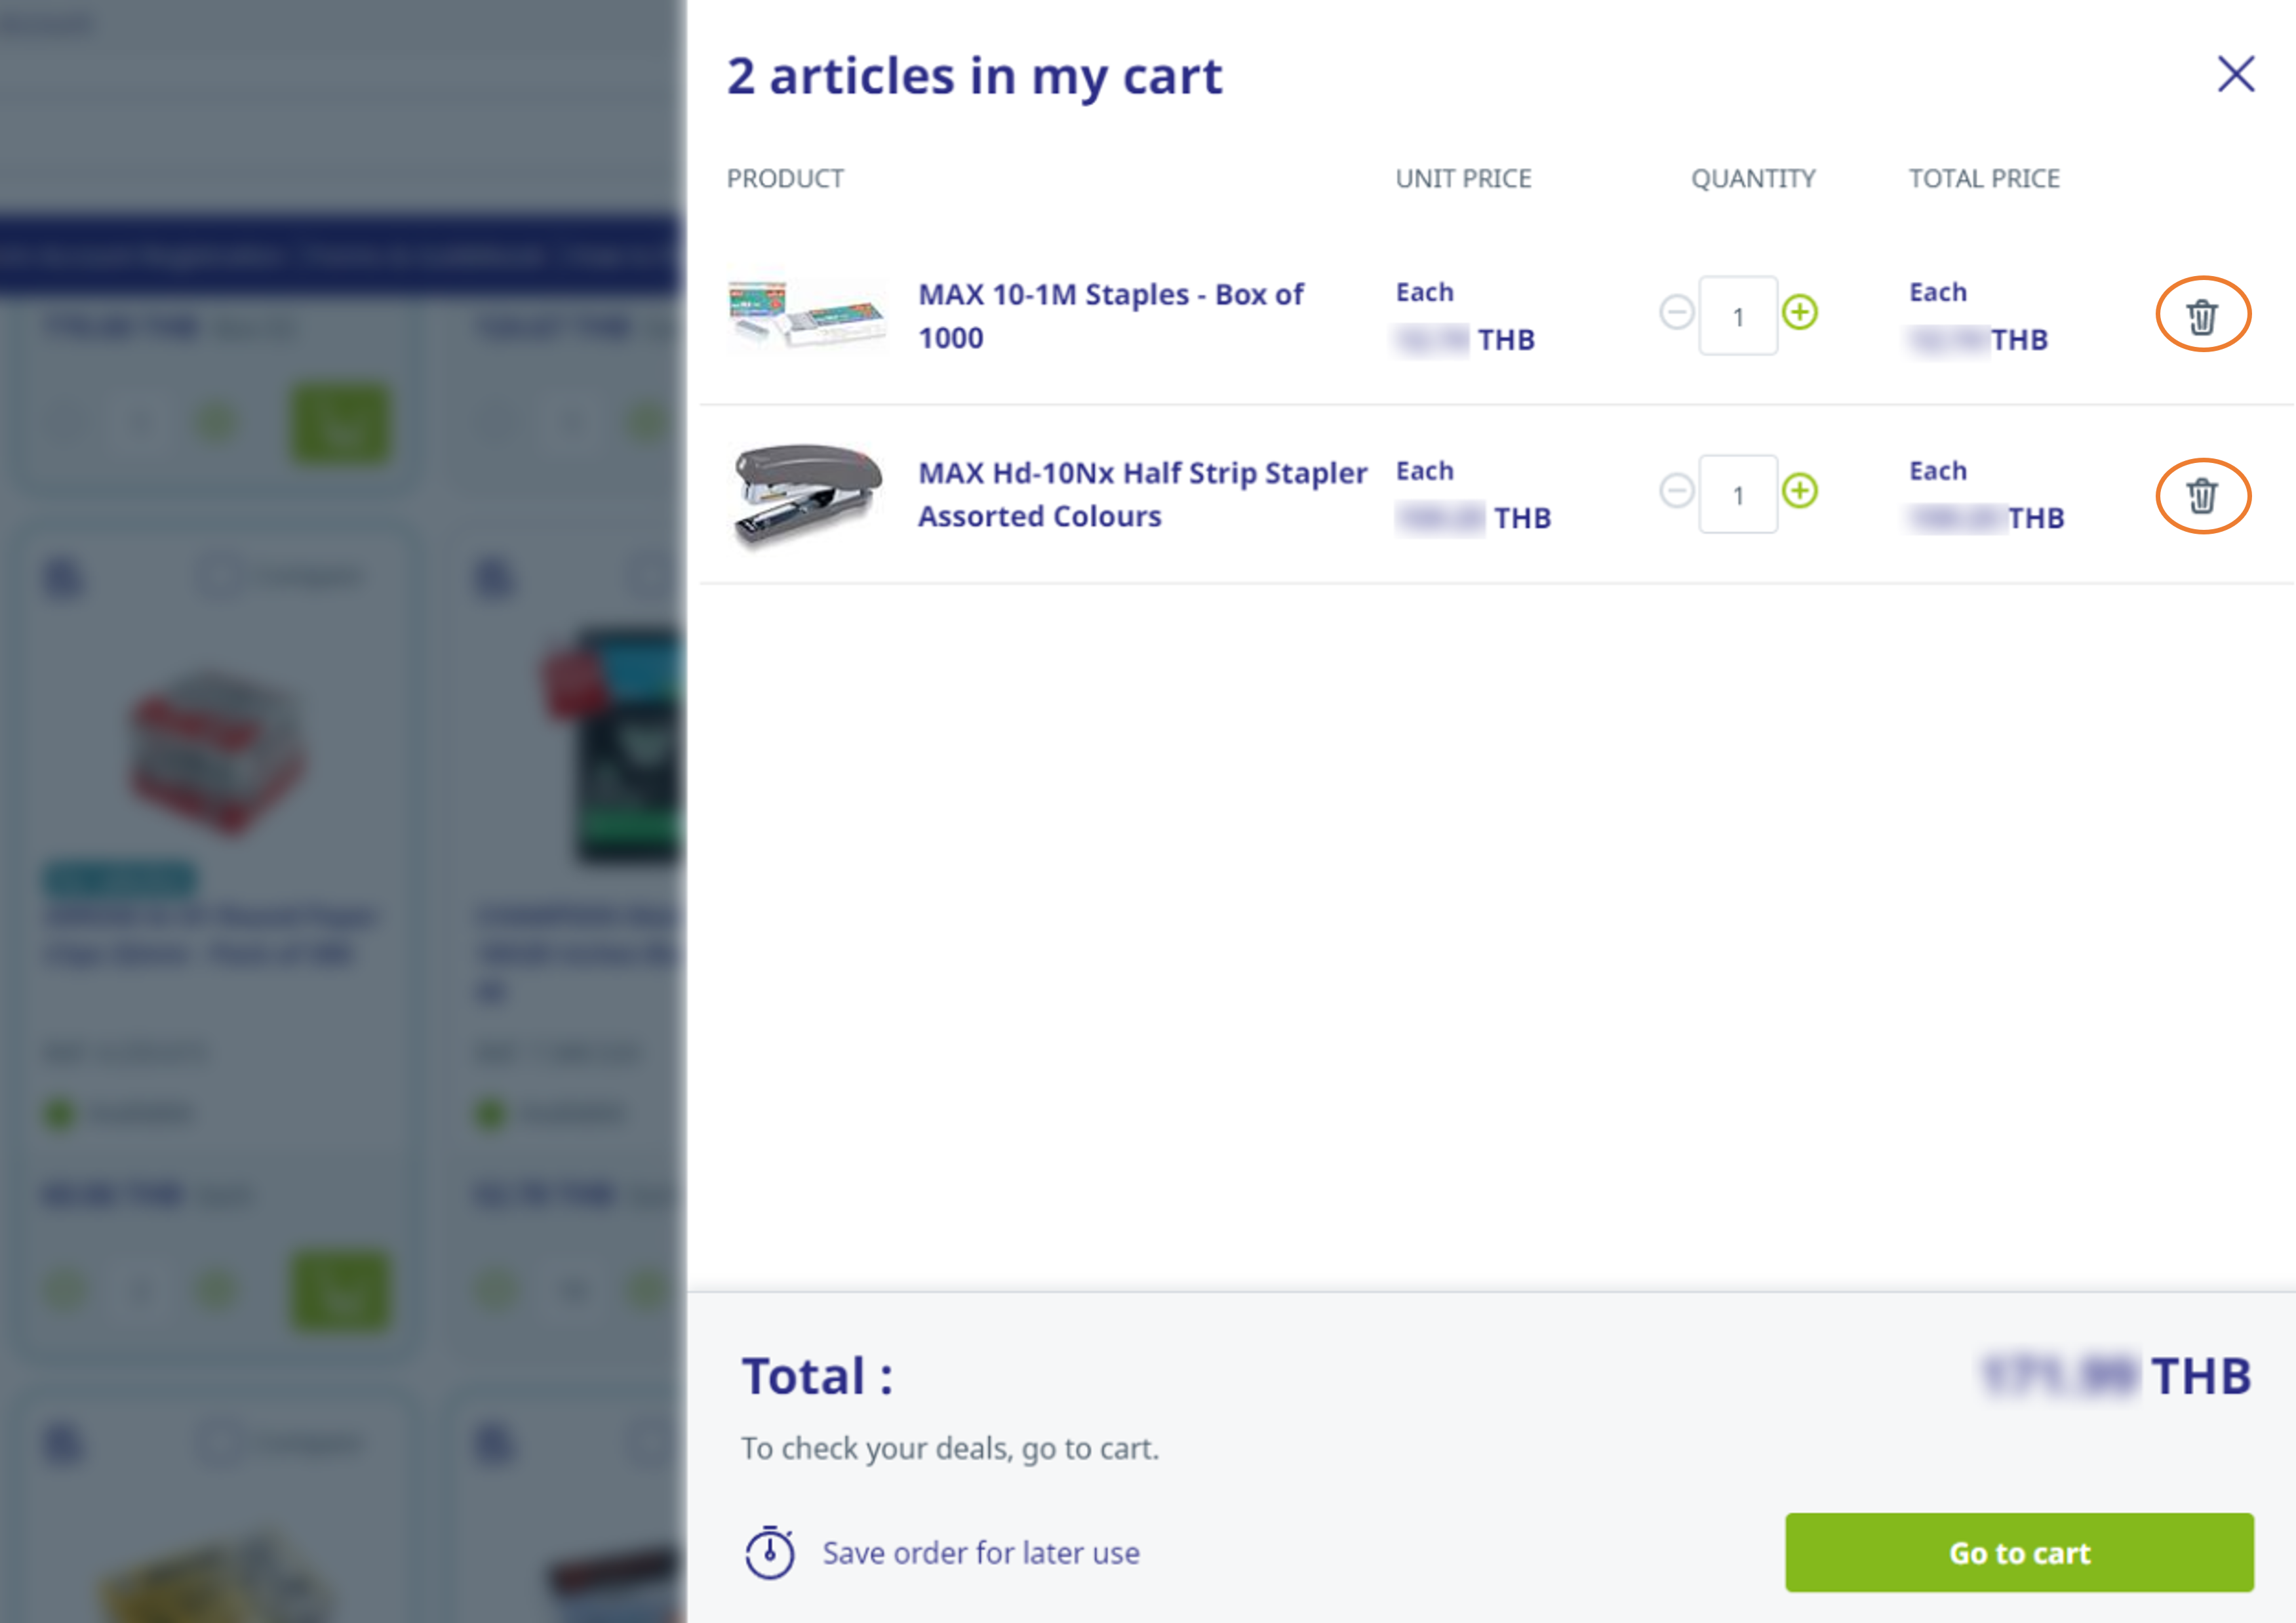Screen dimensions: 2296x1623
Task: Focus the stapler quantity input field
Action: (1737, 495)
